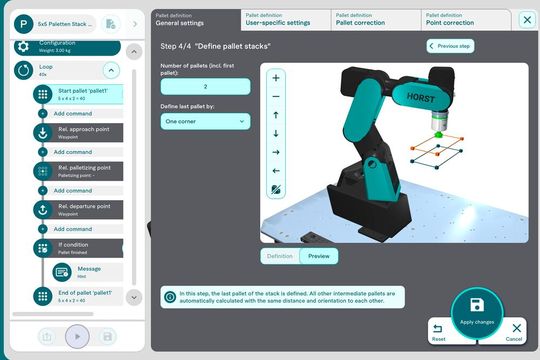Viewport: 540px width, 360px height.
Task: Click the Start pallet grid icon
Action: [43, 94]
